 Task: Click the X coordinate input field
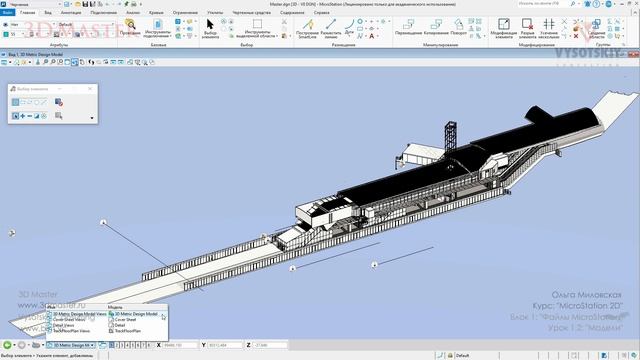(180, 345)
